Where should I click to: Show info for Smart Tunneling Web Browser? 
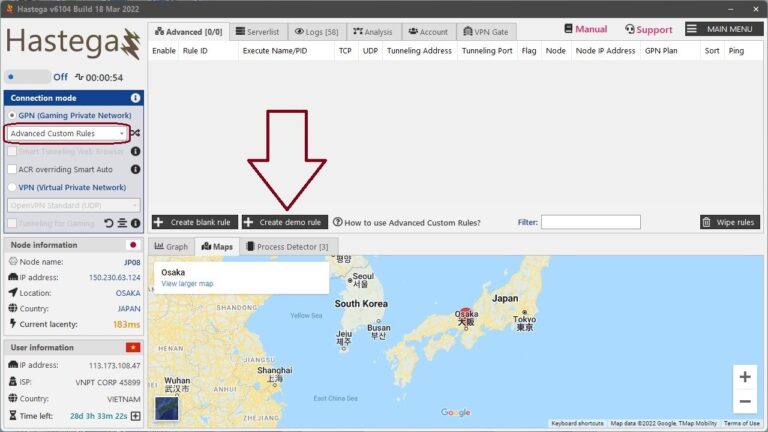click(x=136, y=151)
